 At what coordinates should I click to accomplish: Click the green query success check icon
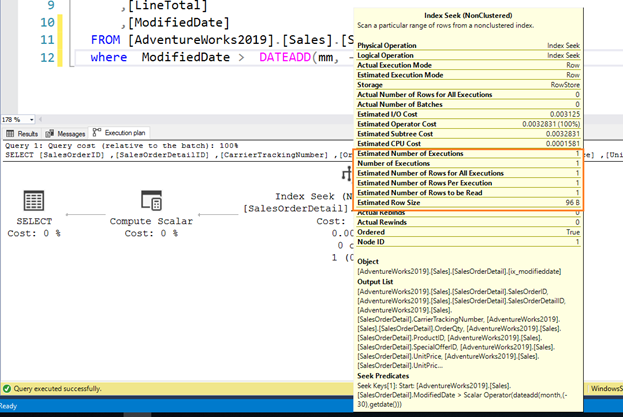click(7, 388)
